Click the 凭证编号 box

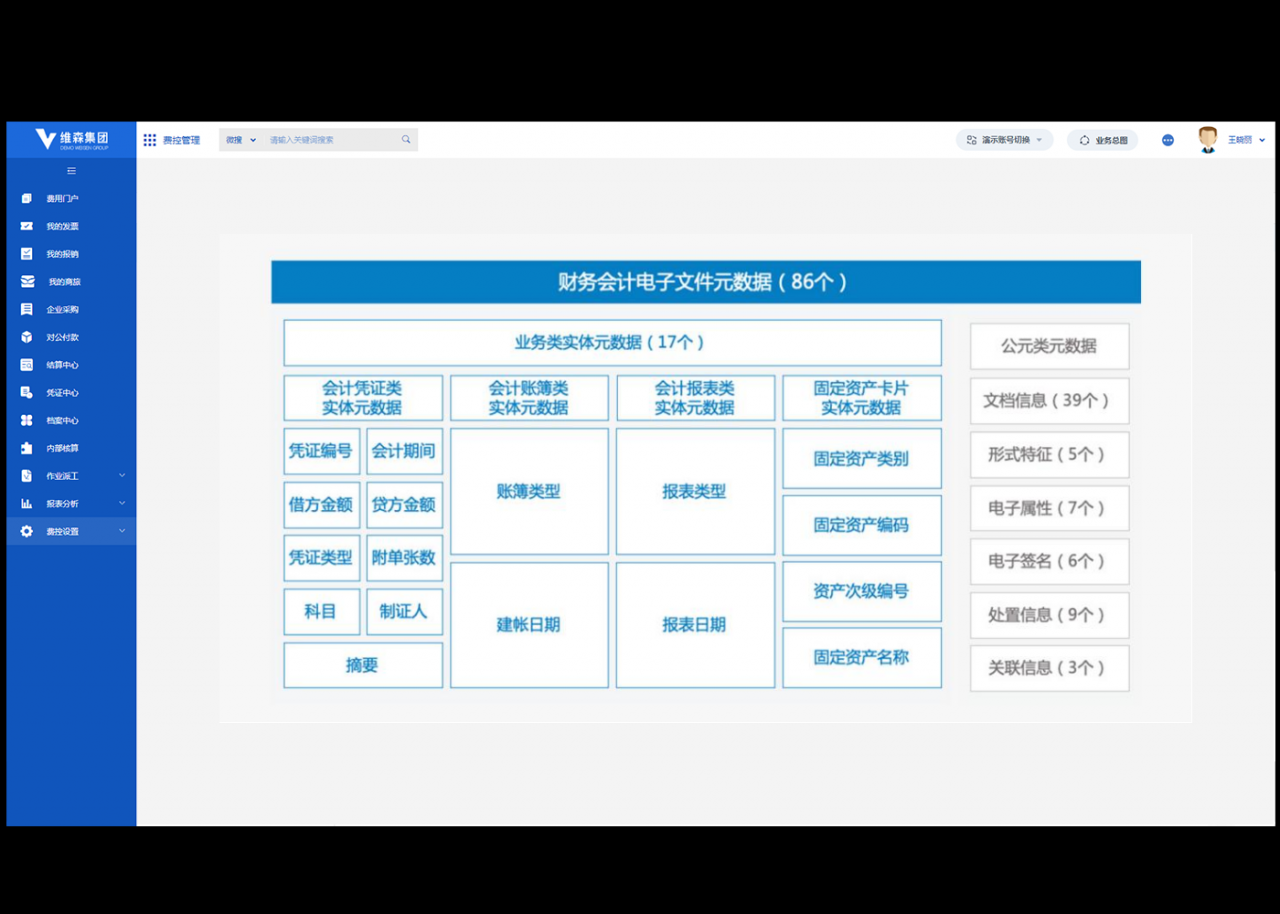321,452
